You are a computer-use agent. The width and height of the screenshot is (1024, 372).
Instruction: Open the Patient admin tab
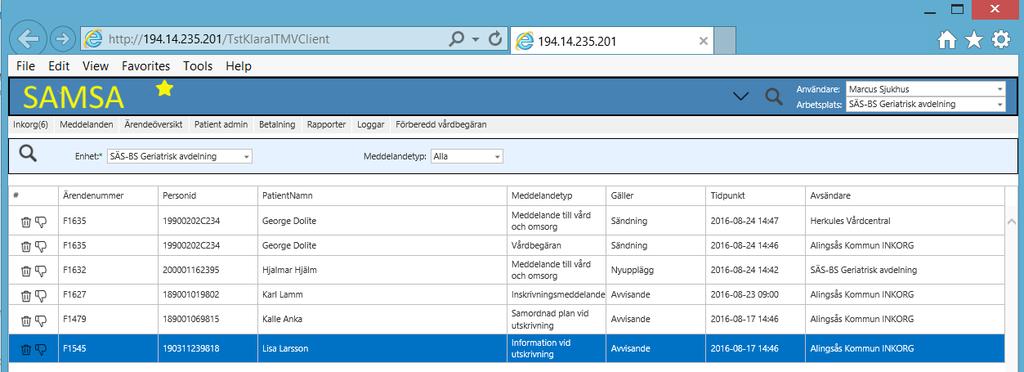[221, 125]
